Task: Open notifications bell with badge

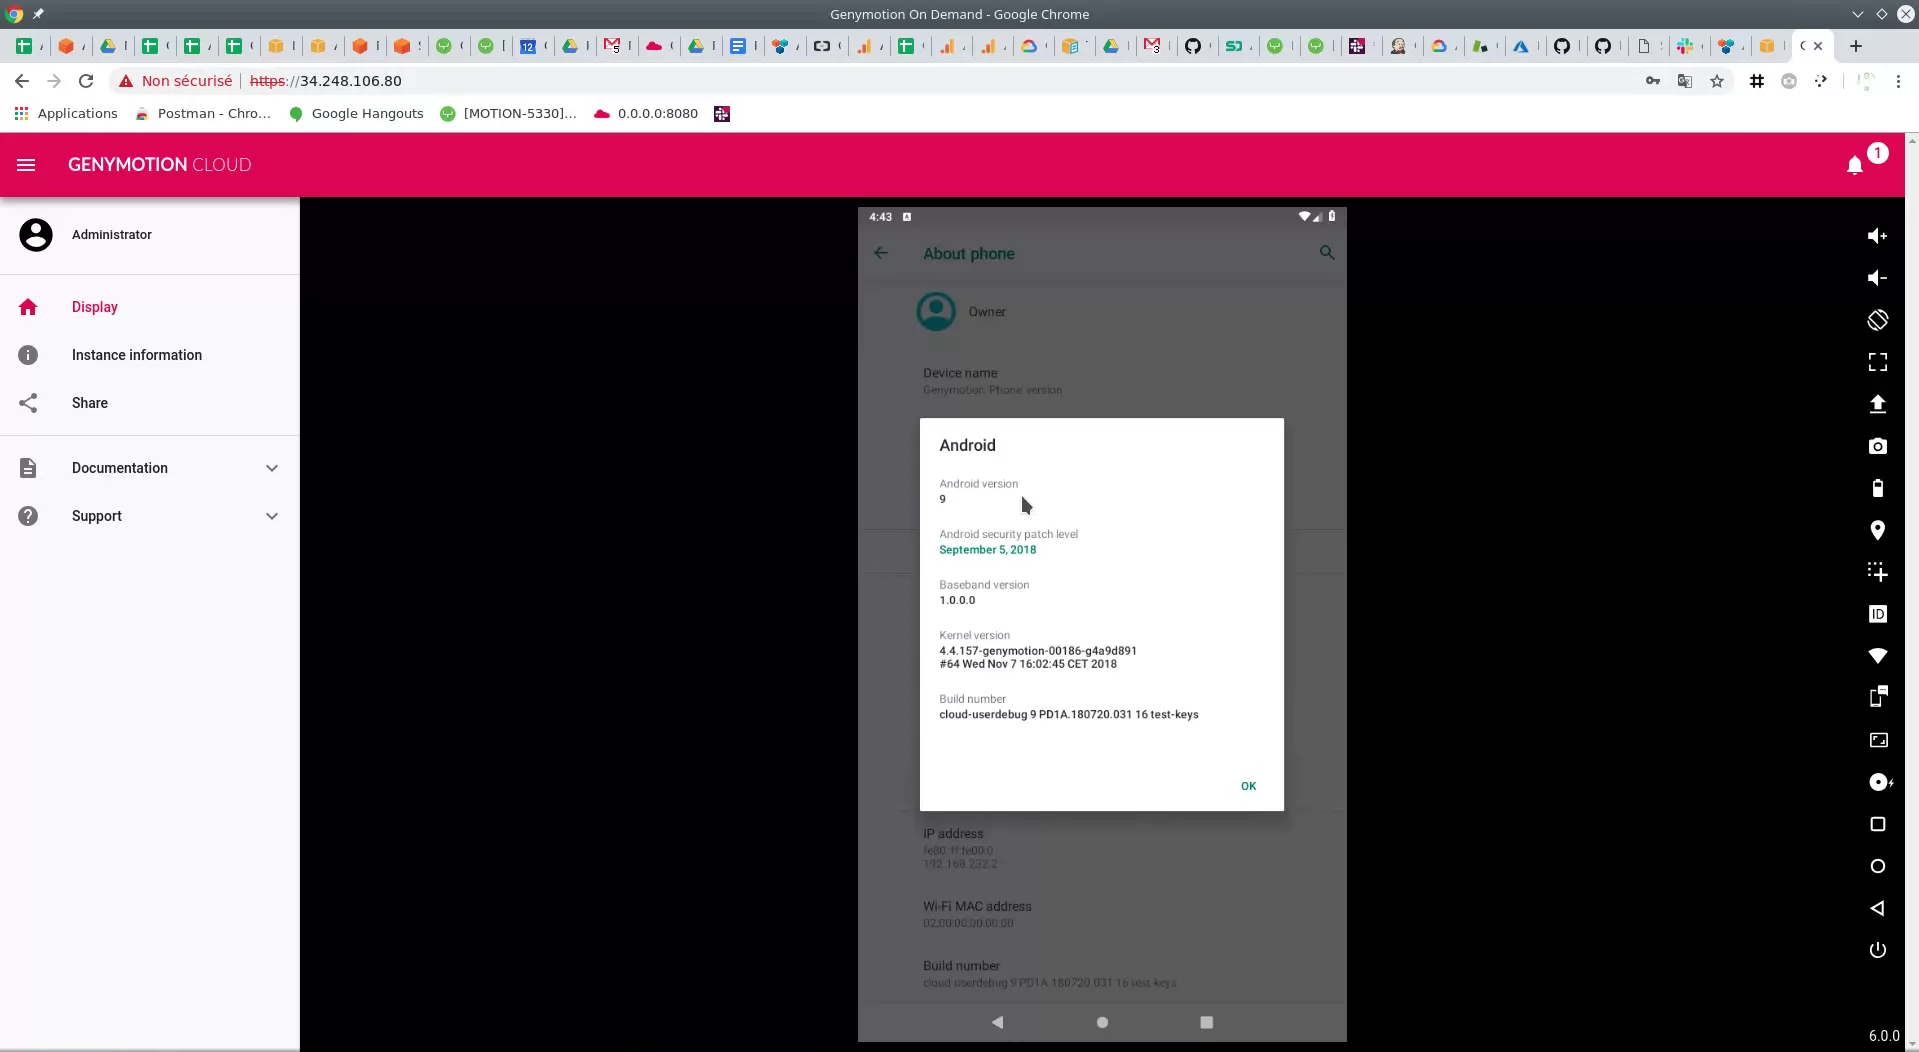Action: pyautogui.click(x=1855, y=165)
